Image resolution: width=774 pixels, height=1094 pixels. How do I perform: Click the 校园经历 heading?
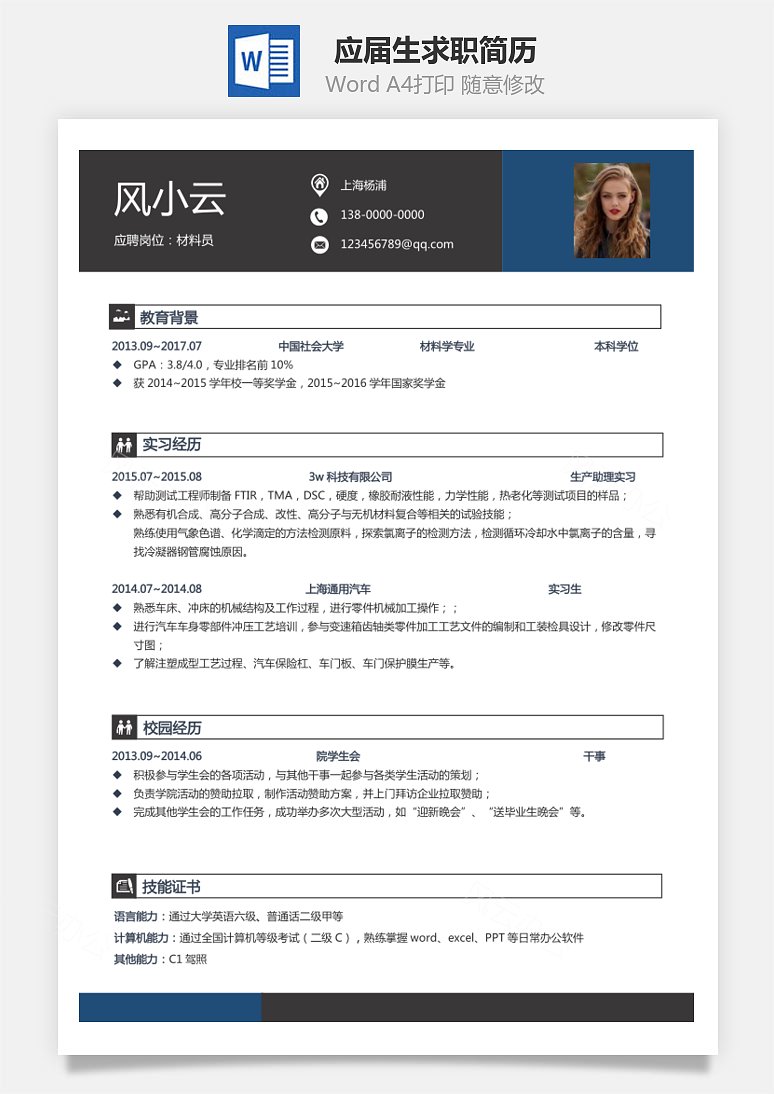tap(172, 728)
